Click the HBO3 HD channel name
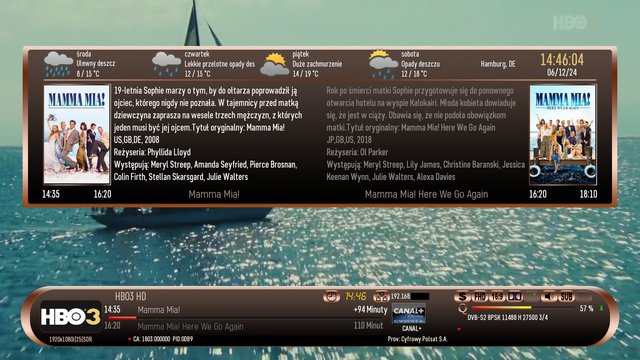Image resolution: width=640 pixels, height=360 pixels. pyautogui.click(x=131, y=296)
